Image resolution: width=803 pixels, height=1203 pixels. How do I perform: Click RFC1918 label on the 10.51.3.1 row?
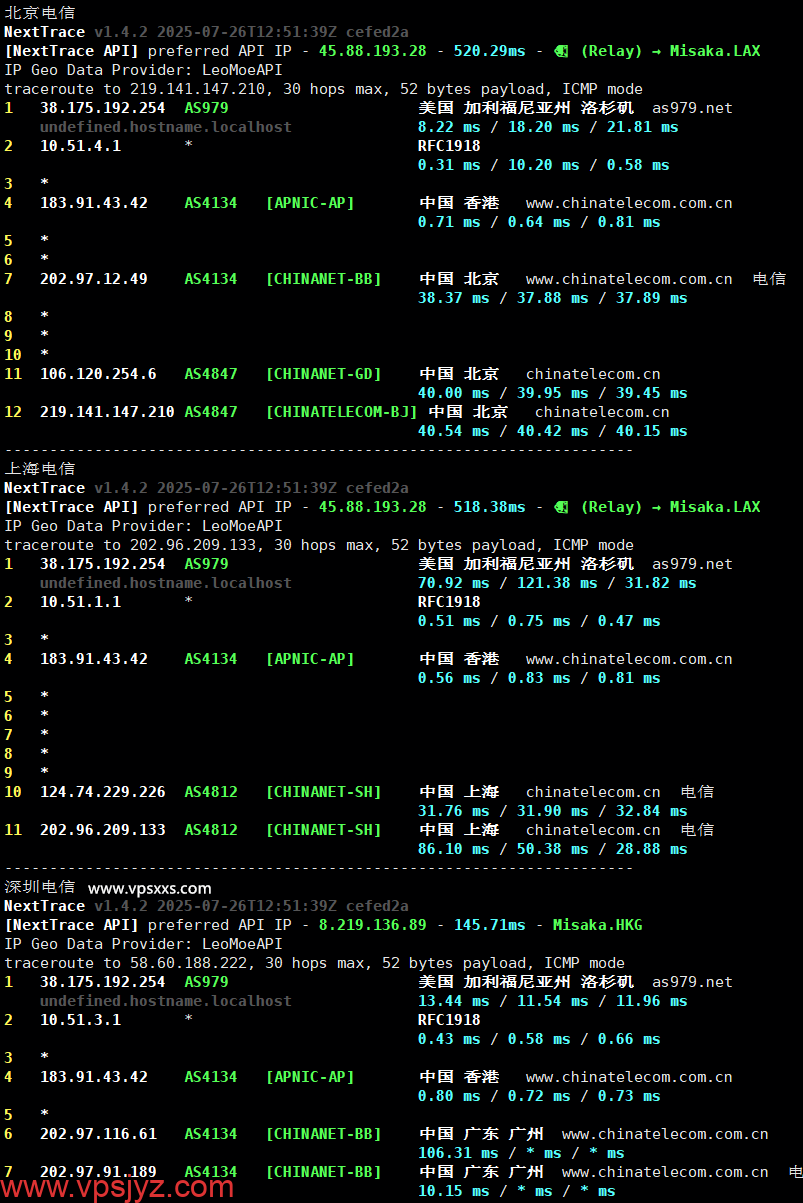tap(449, 1020)
